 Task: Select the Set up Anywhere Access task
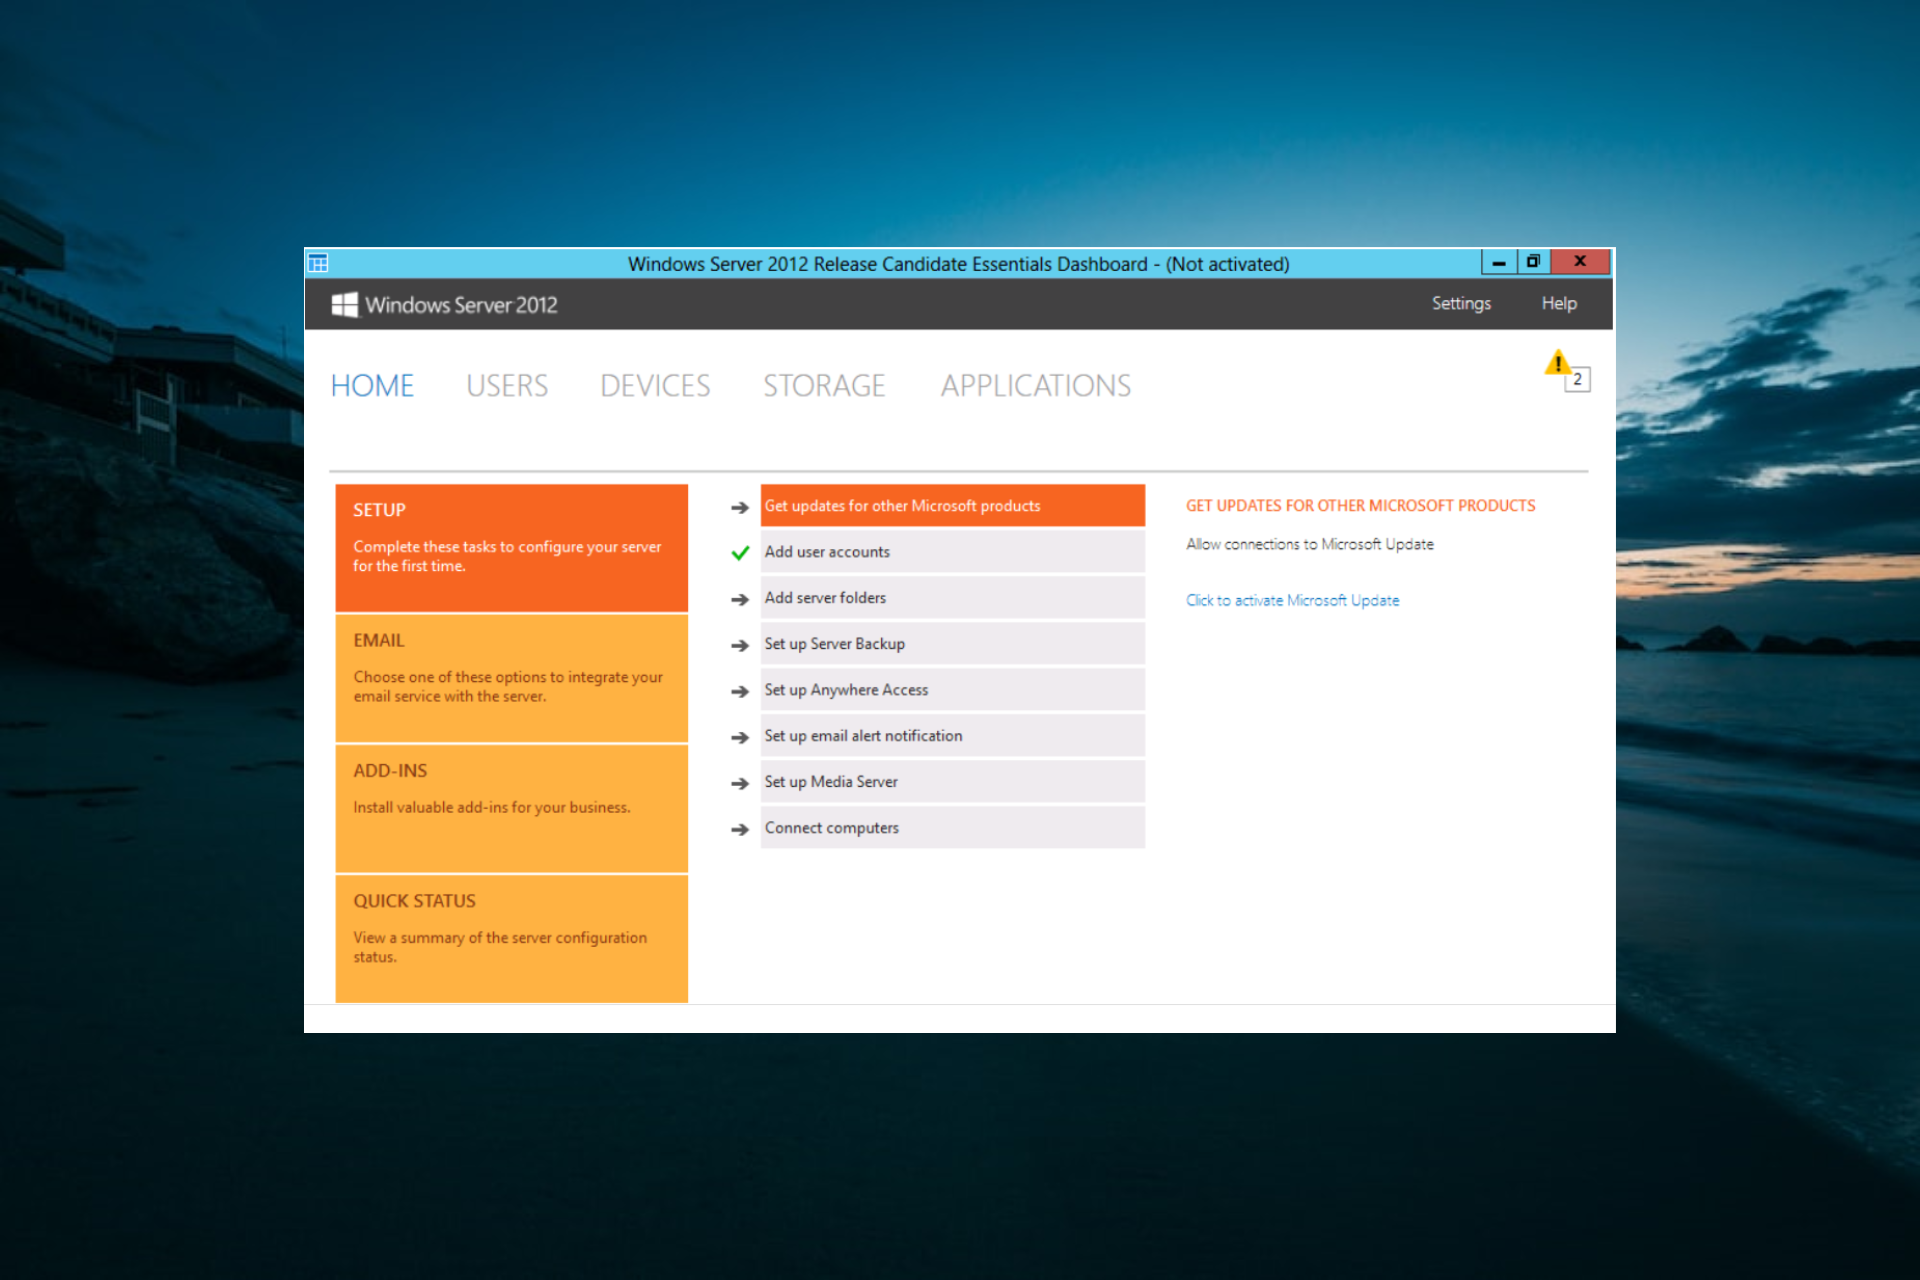click(953, 690)
